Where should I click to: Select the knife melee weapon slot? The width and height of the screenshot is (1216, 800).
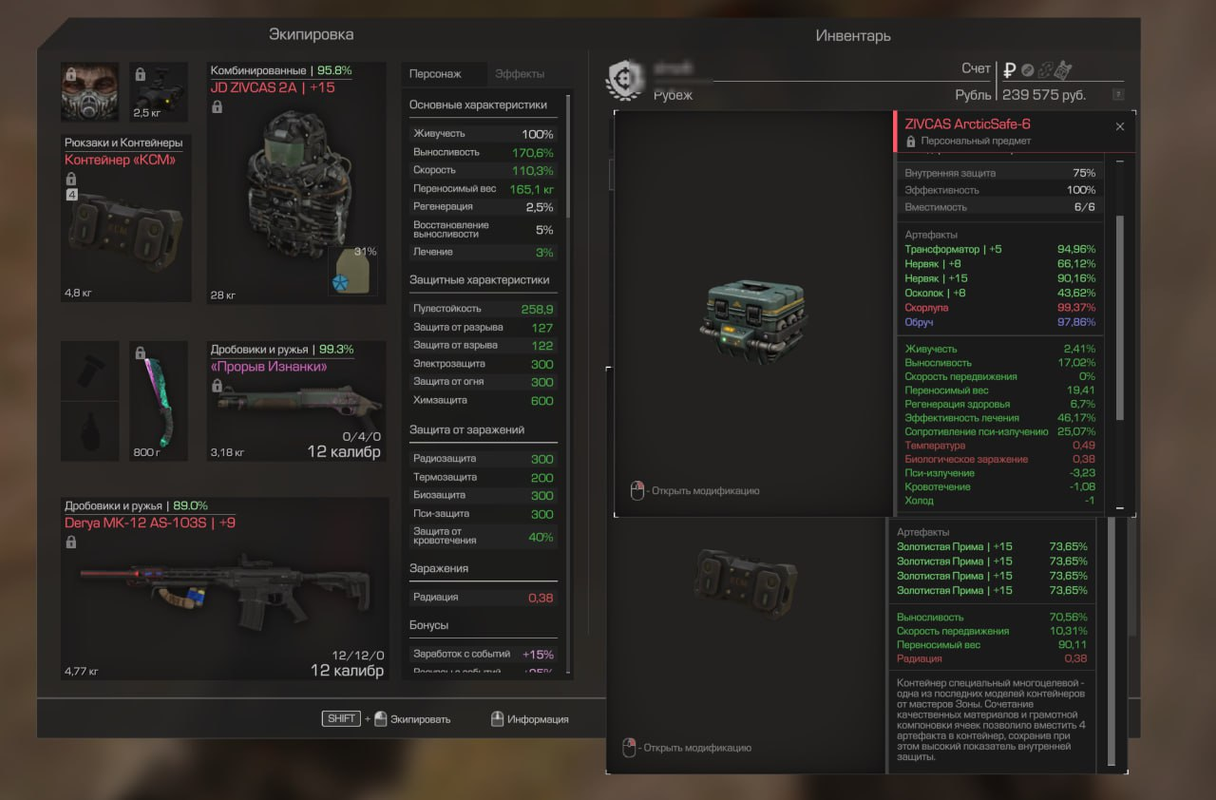(x=159, y=401)
